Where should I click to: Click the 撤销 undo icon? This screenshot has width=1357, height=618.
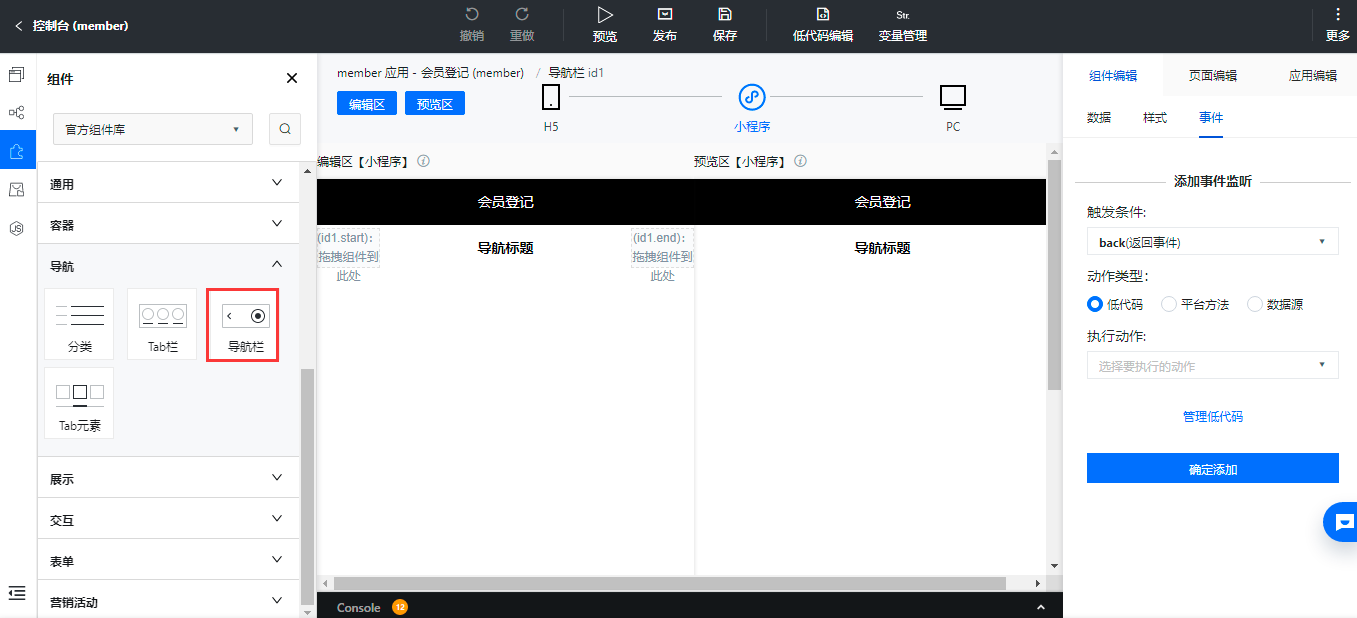(472, 15)
